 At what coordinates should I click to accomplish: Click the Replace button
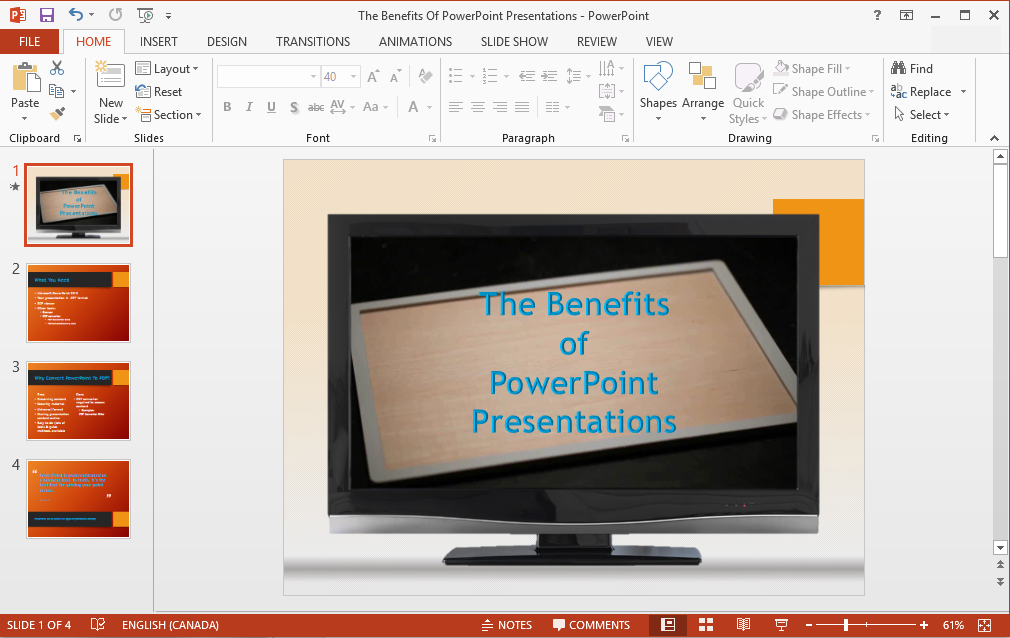click(921, 92)
